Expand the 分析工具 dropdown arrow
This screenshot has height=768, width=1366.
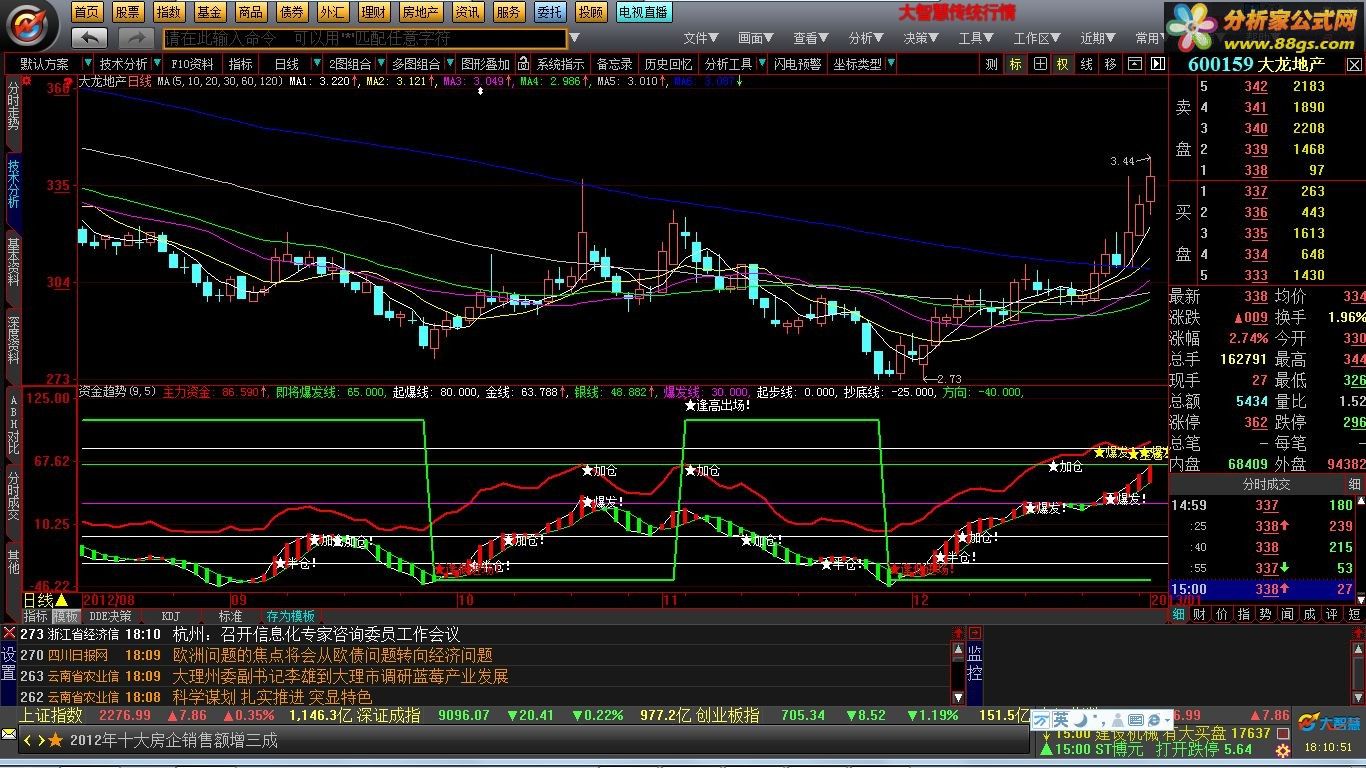click(x=761, y=64)
